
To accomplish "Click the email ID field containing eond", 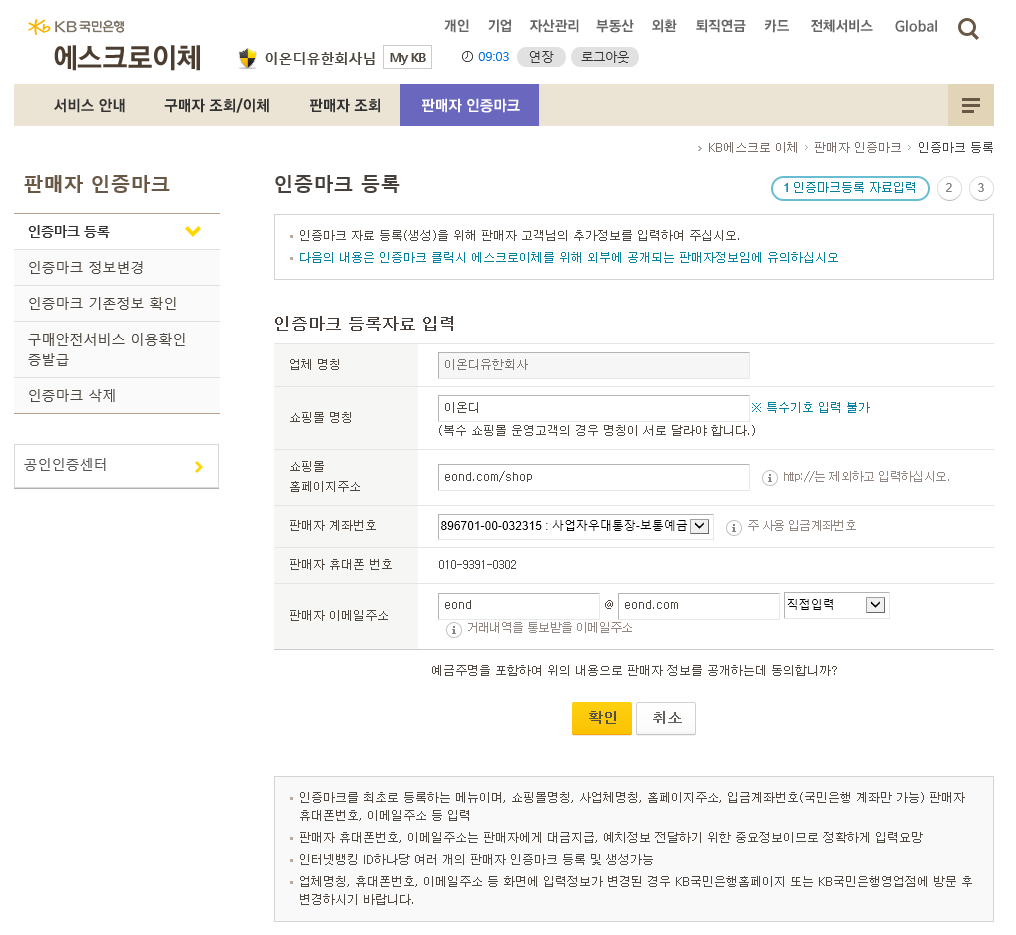I will click(518, 605).
